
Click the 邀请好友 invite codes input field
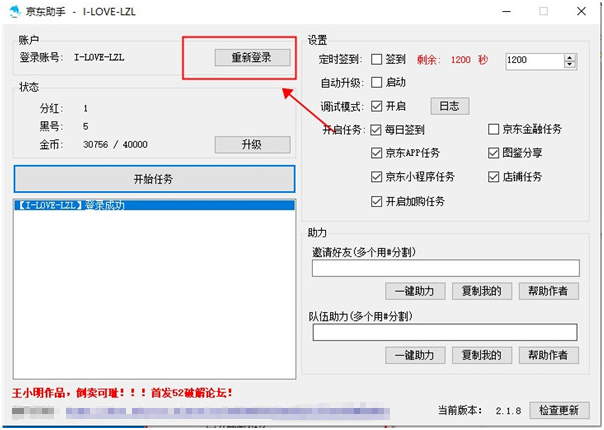coord(446,268)
